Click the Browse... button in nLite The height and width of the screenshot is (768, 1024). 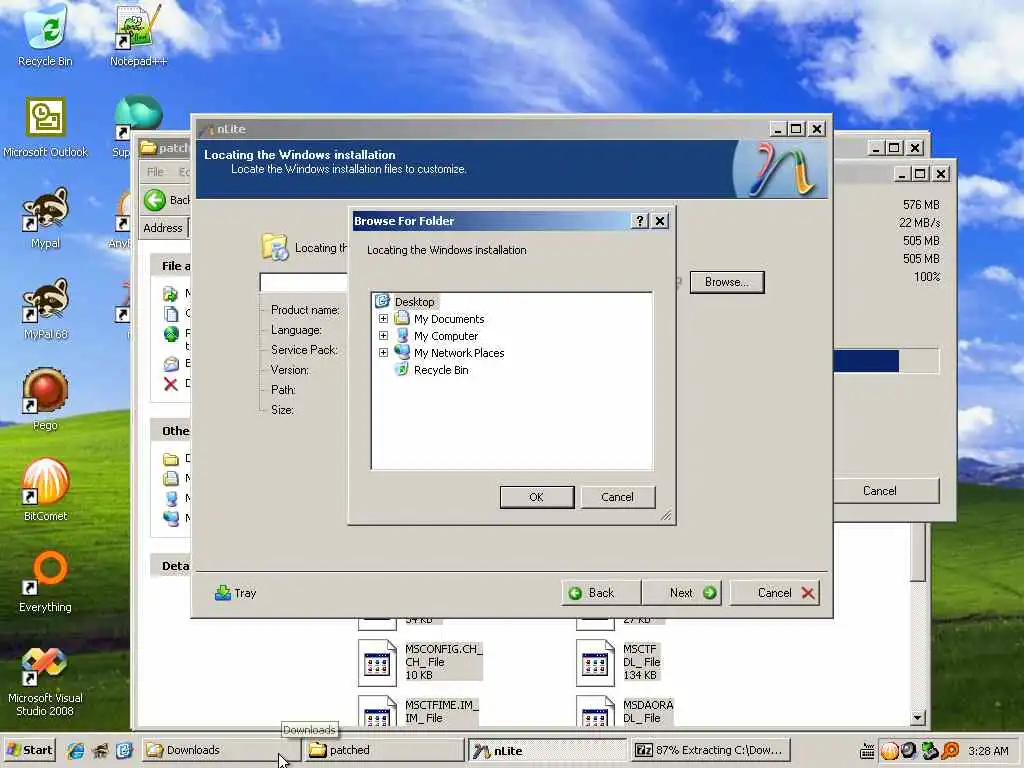[x=727, y=282]
